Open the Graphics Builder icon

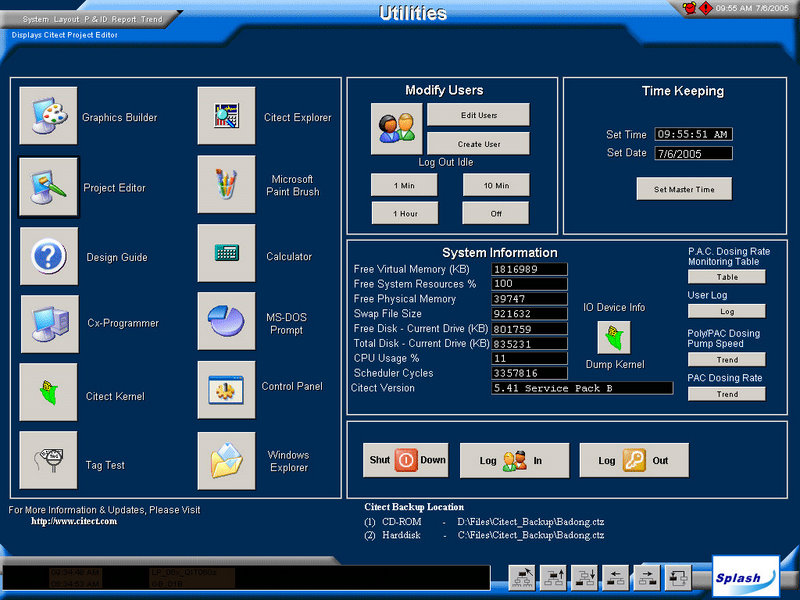point(48,117)
